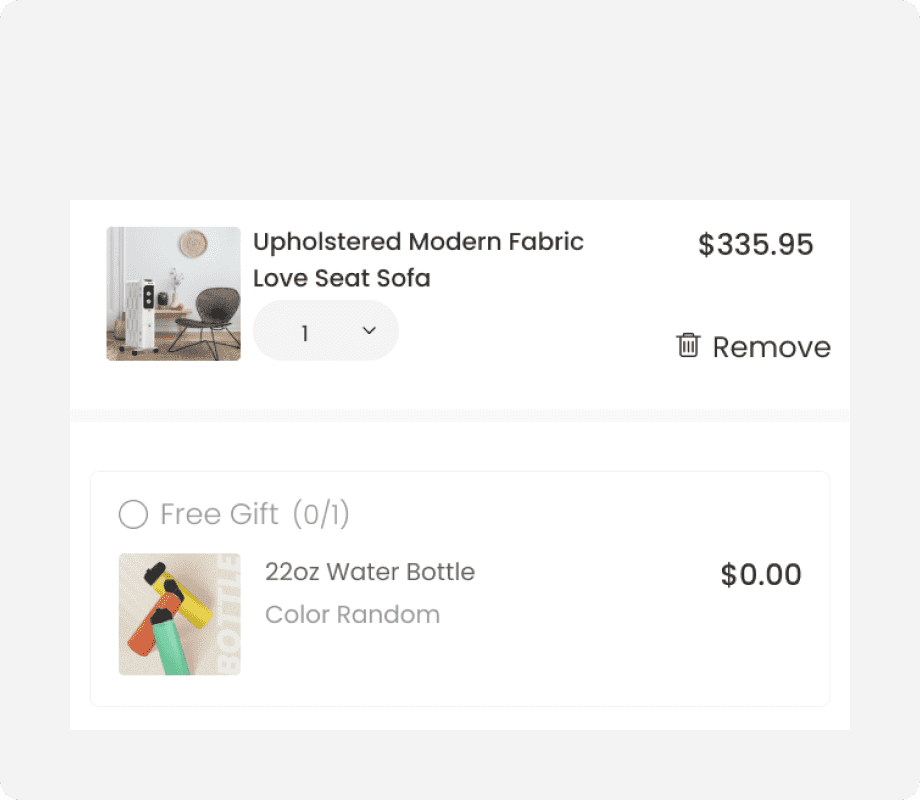Screen dimensions: 920x800
Task: Click the BOTTLE text on the gift image
Action: (228, 614)
